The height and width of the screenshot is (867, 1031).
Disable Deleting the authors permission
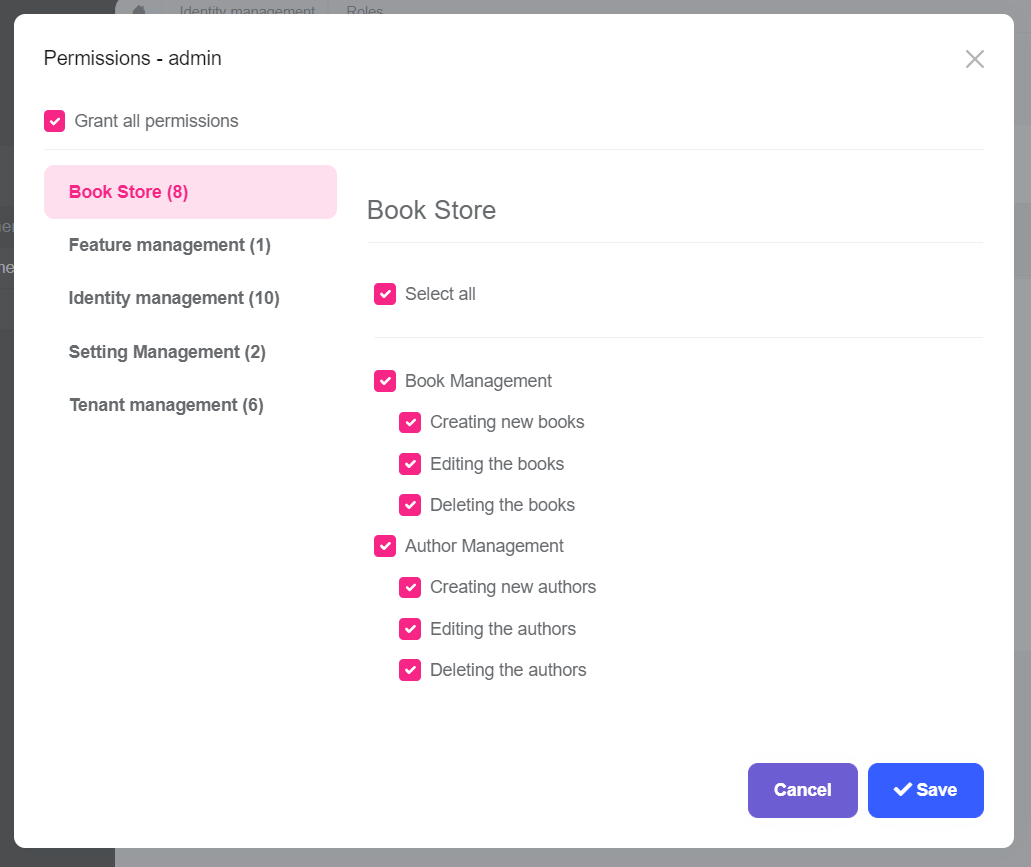click(x=410, y=670)
